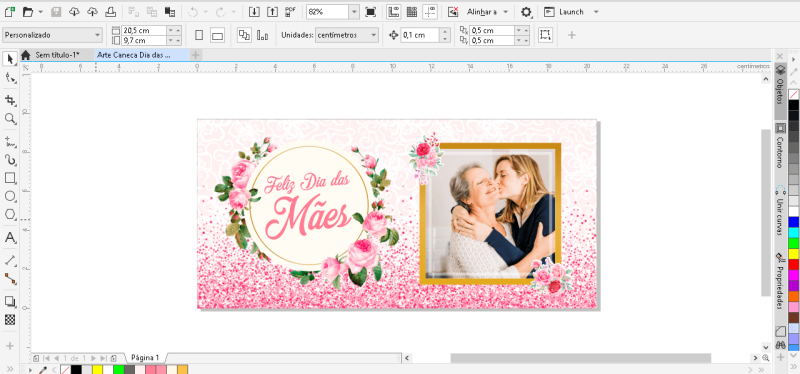Viewport: 800px width, 374px height.
Task: Toggle the treat as filled frame button
Action: (545, 35)
